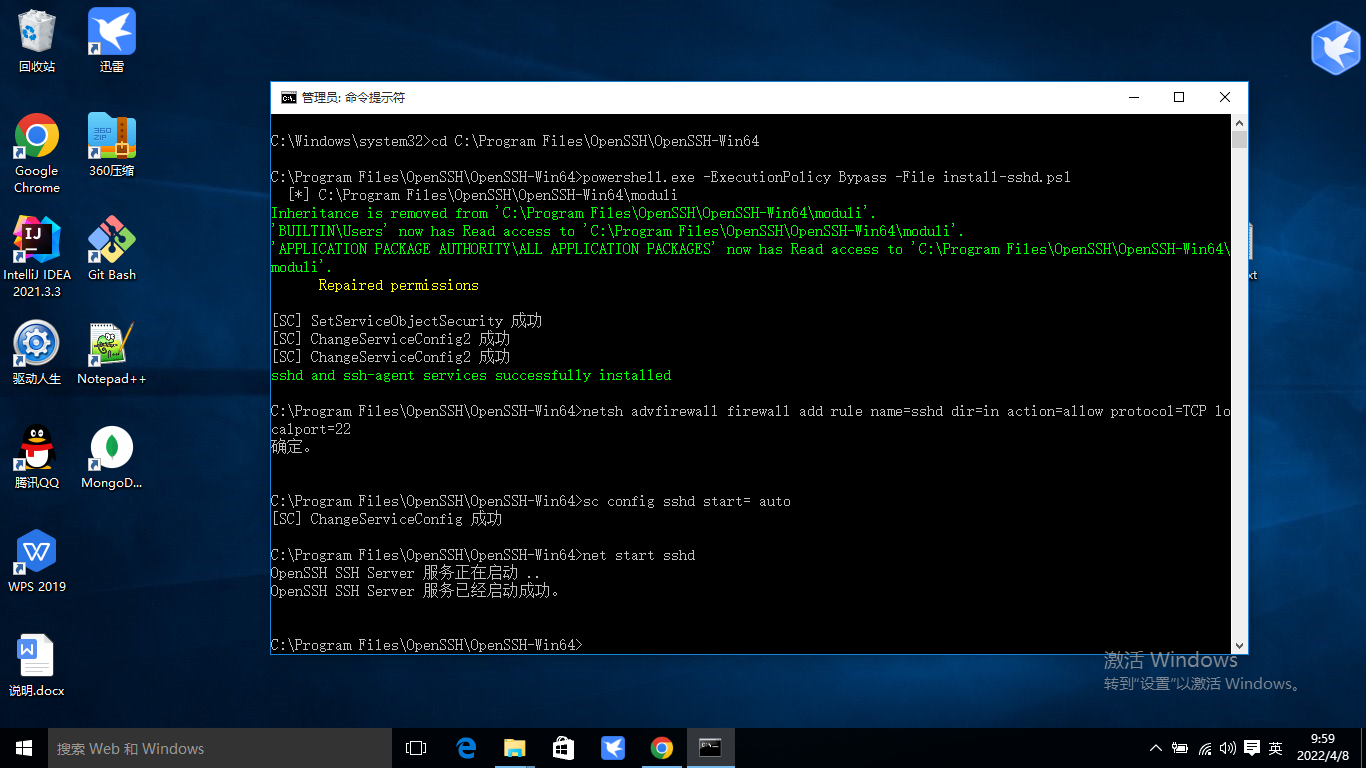Image resolution: width=1366 pixels, height=768 pixels.
Task: Switch the 英 input language indicator
Action: click(x=1276, y=748)
